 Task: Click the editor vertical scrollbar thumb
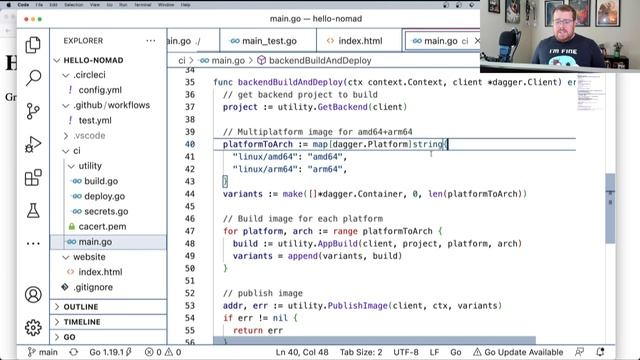(x=610, y=208)
